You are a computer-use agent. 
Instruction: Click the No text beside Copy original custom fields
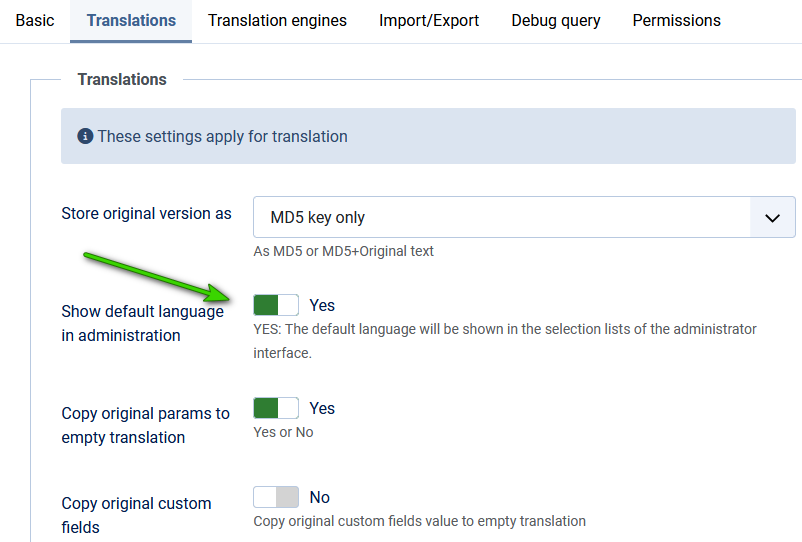319,497
